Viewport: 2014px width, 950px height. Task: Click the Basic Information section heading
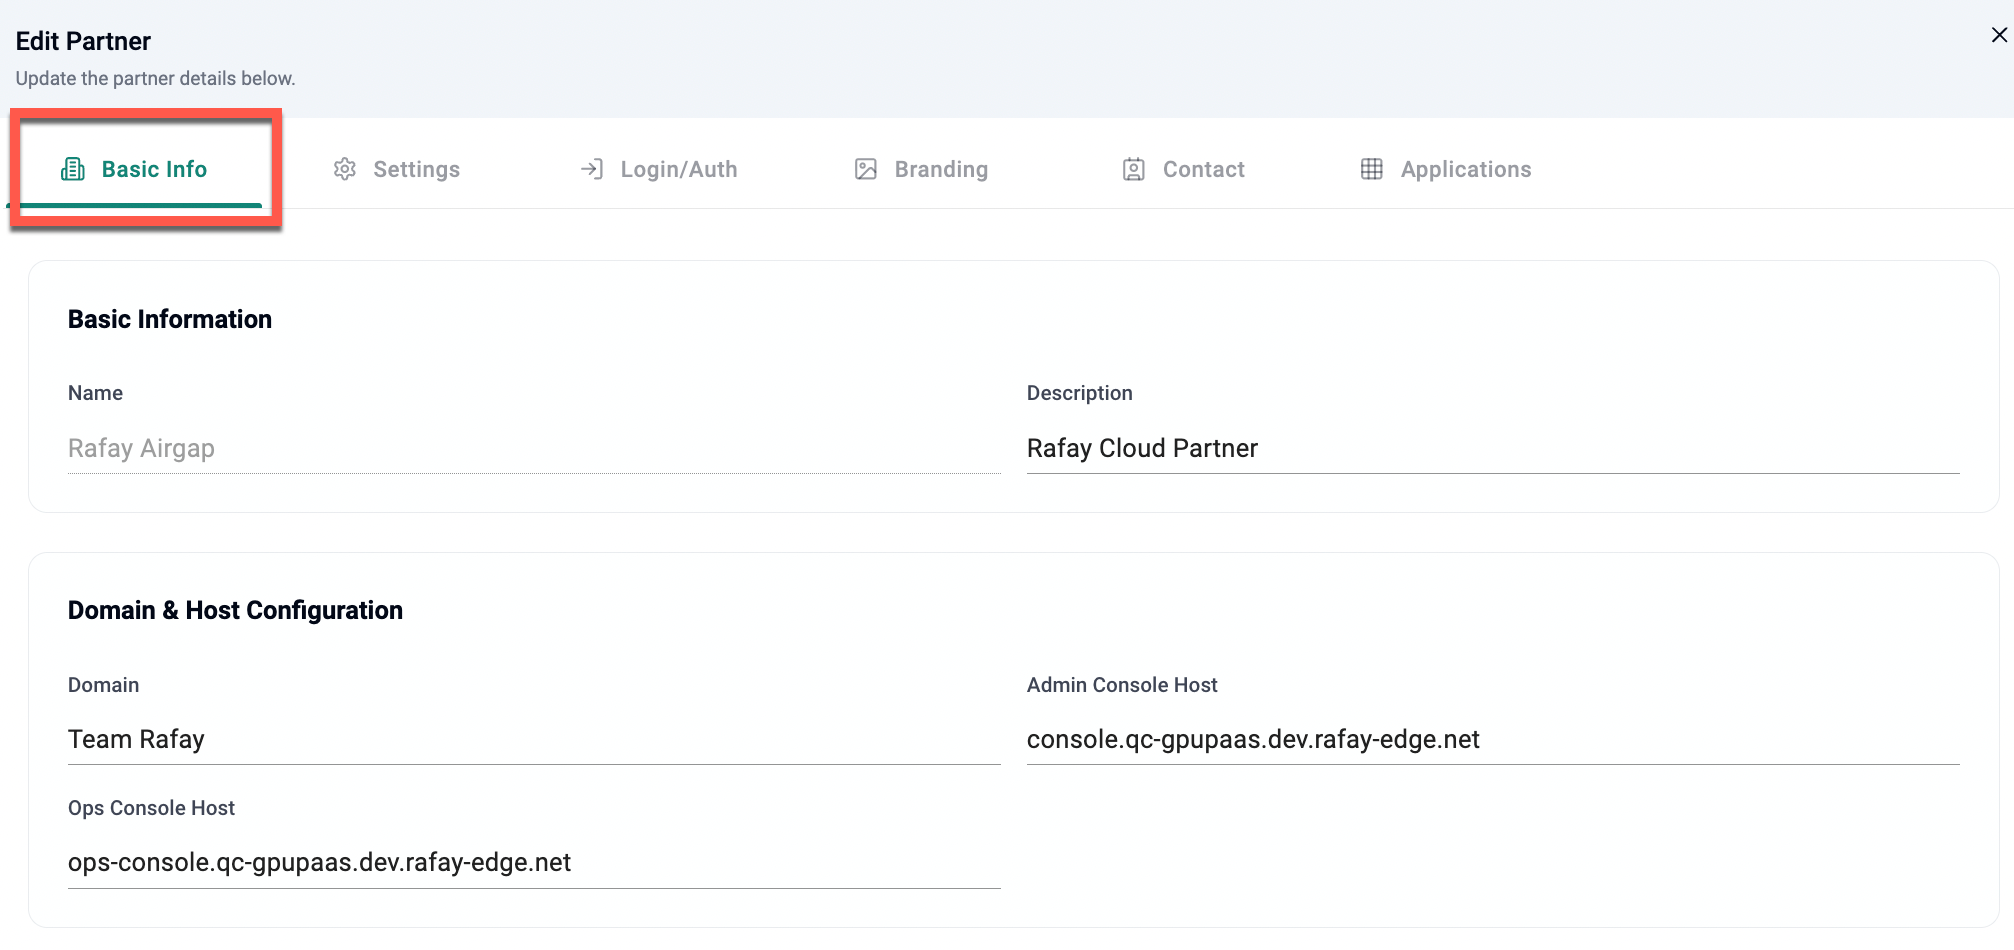tap(170, 319)
